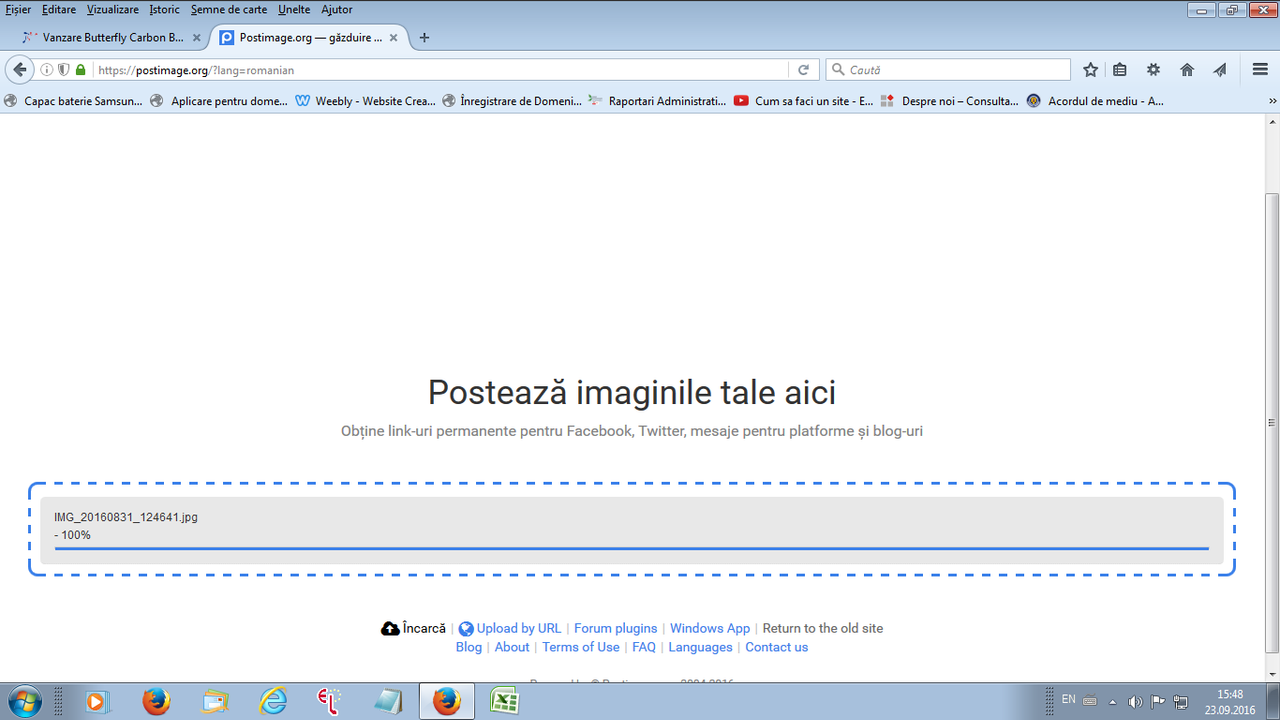The image size is (1280, 720).
Task: Open Înregistrare de Domeni bookmark
Action: coord(512,101)
